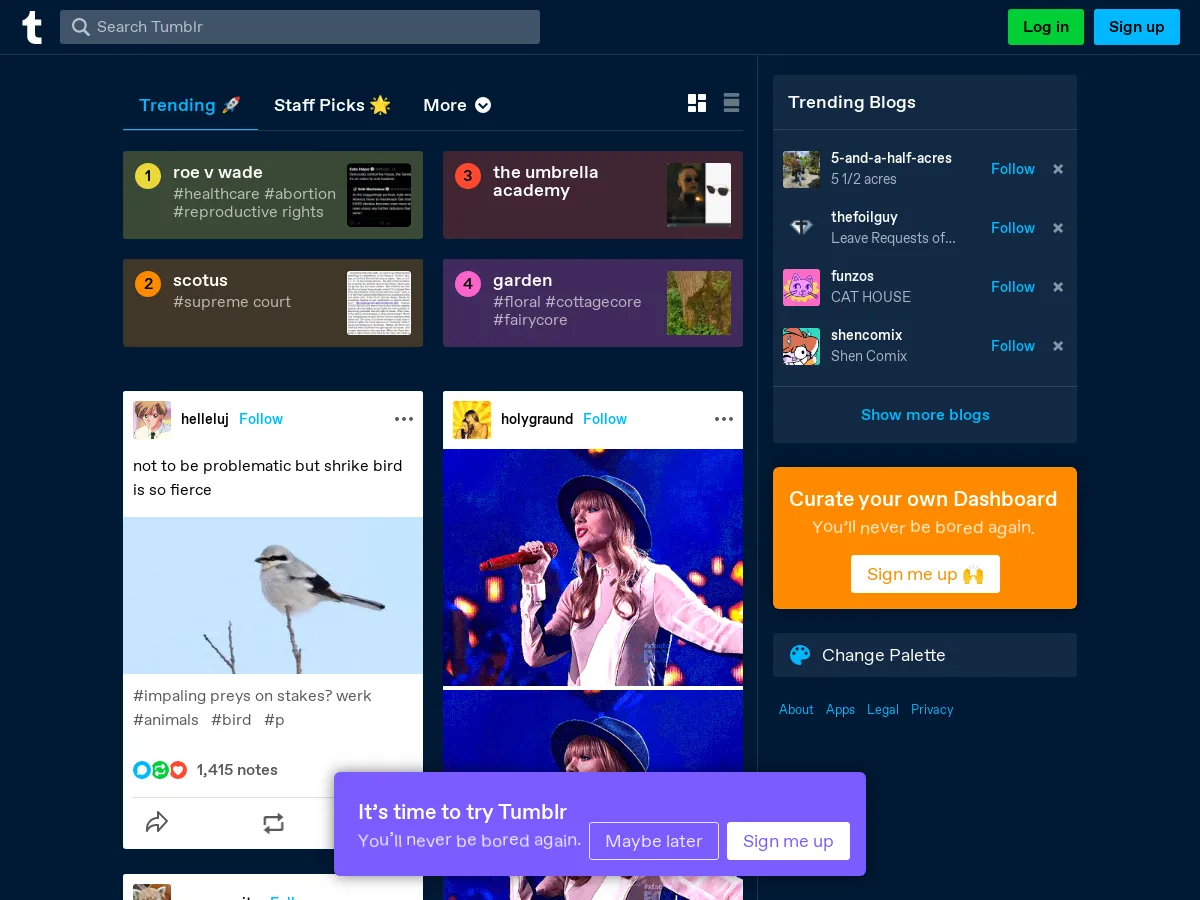Image resolution: width=1200 pixels, height=900 pixels.
Task: Toggle Follow for holygraund
Action: [x=605, y=419]
